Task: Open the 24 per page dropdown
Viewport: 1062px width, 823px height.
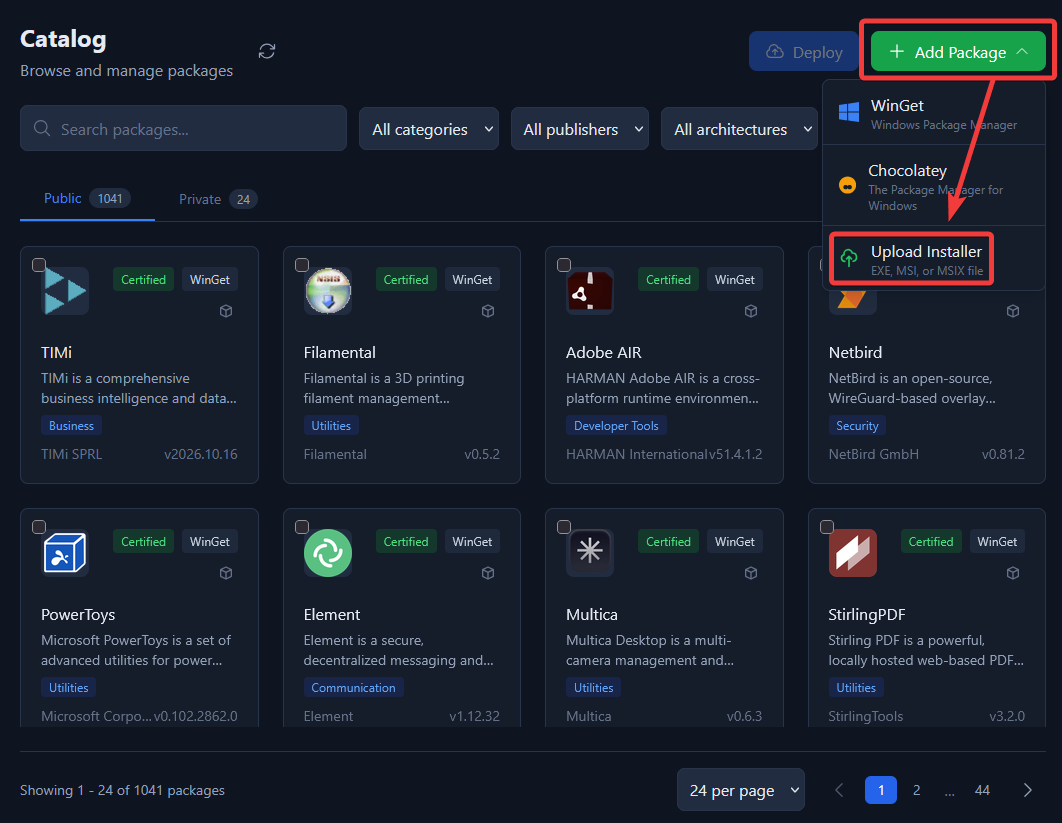Action: 741,790
